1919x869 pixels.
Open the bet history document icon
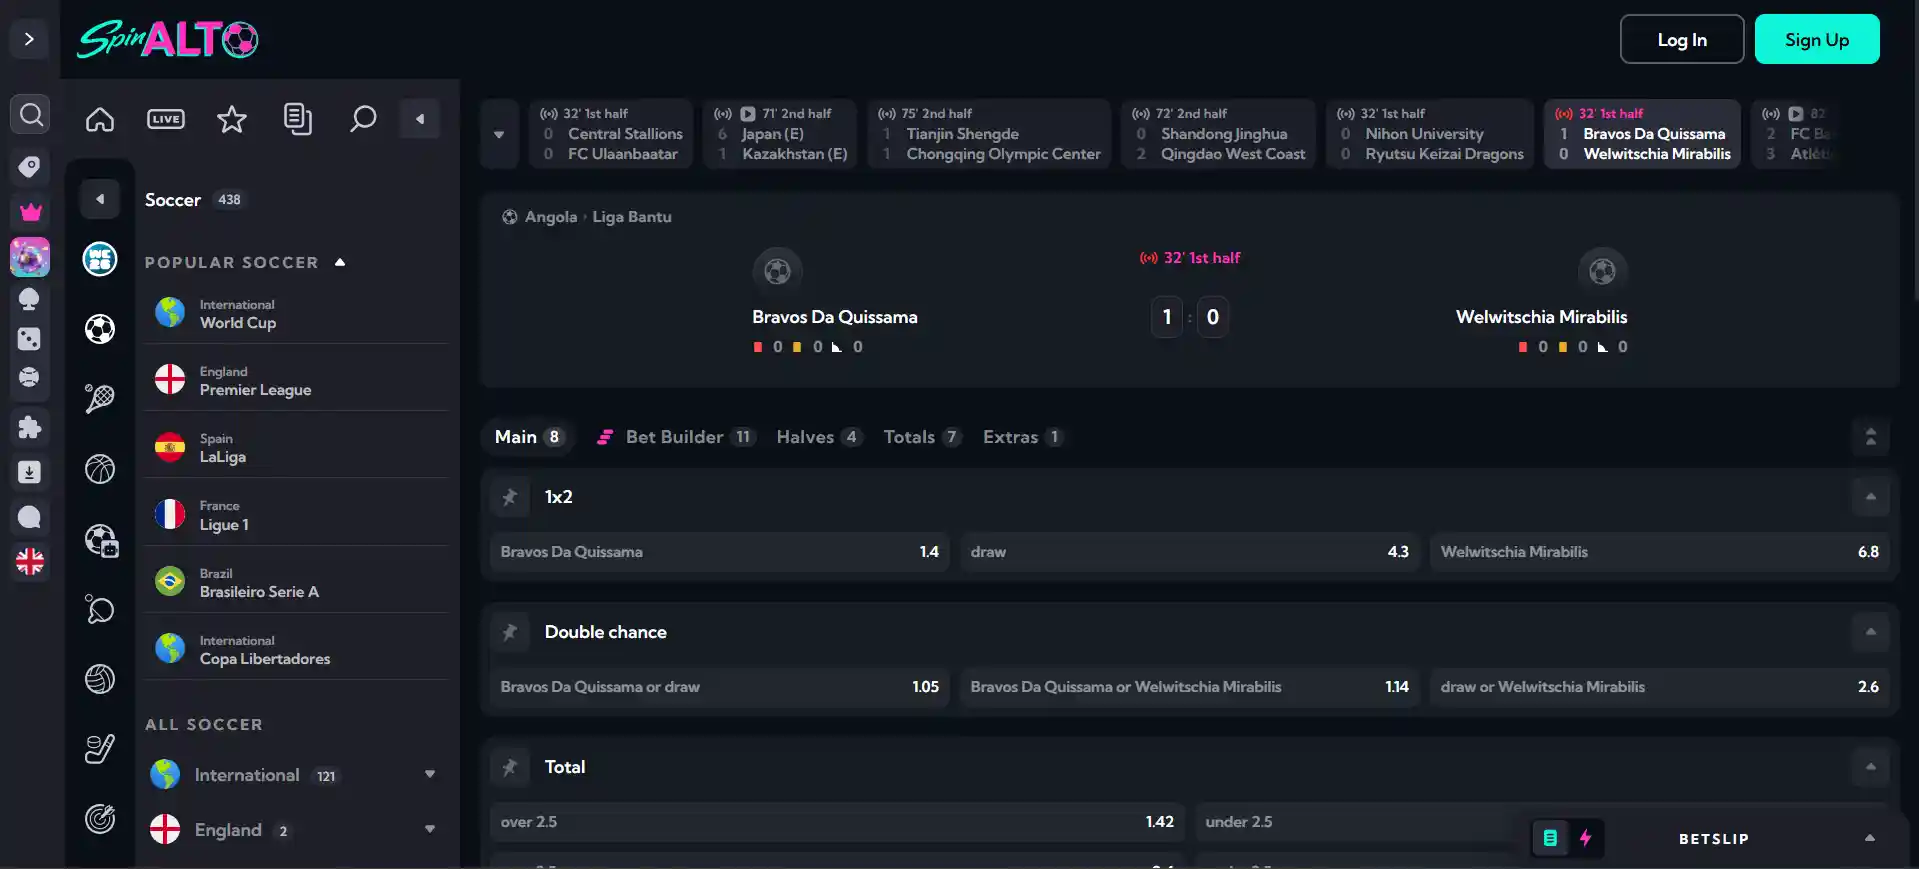click(x=298, y=119)
